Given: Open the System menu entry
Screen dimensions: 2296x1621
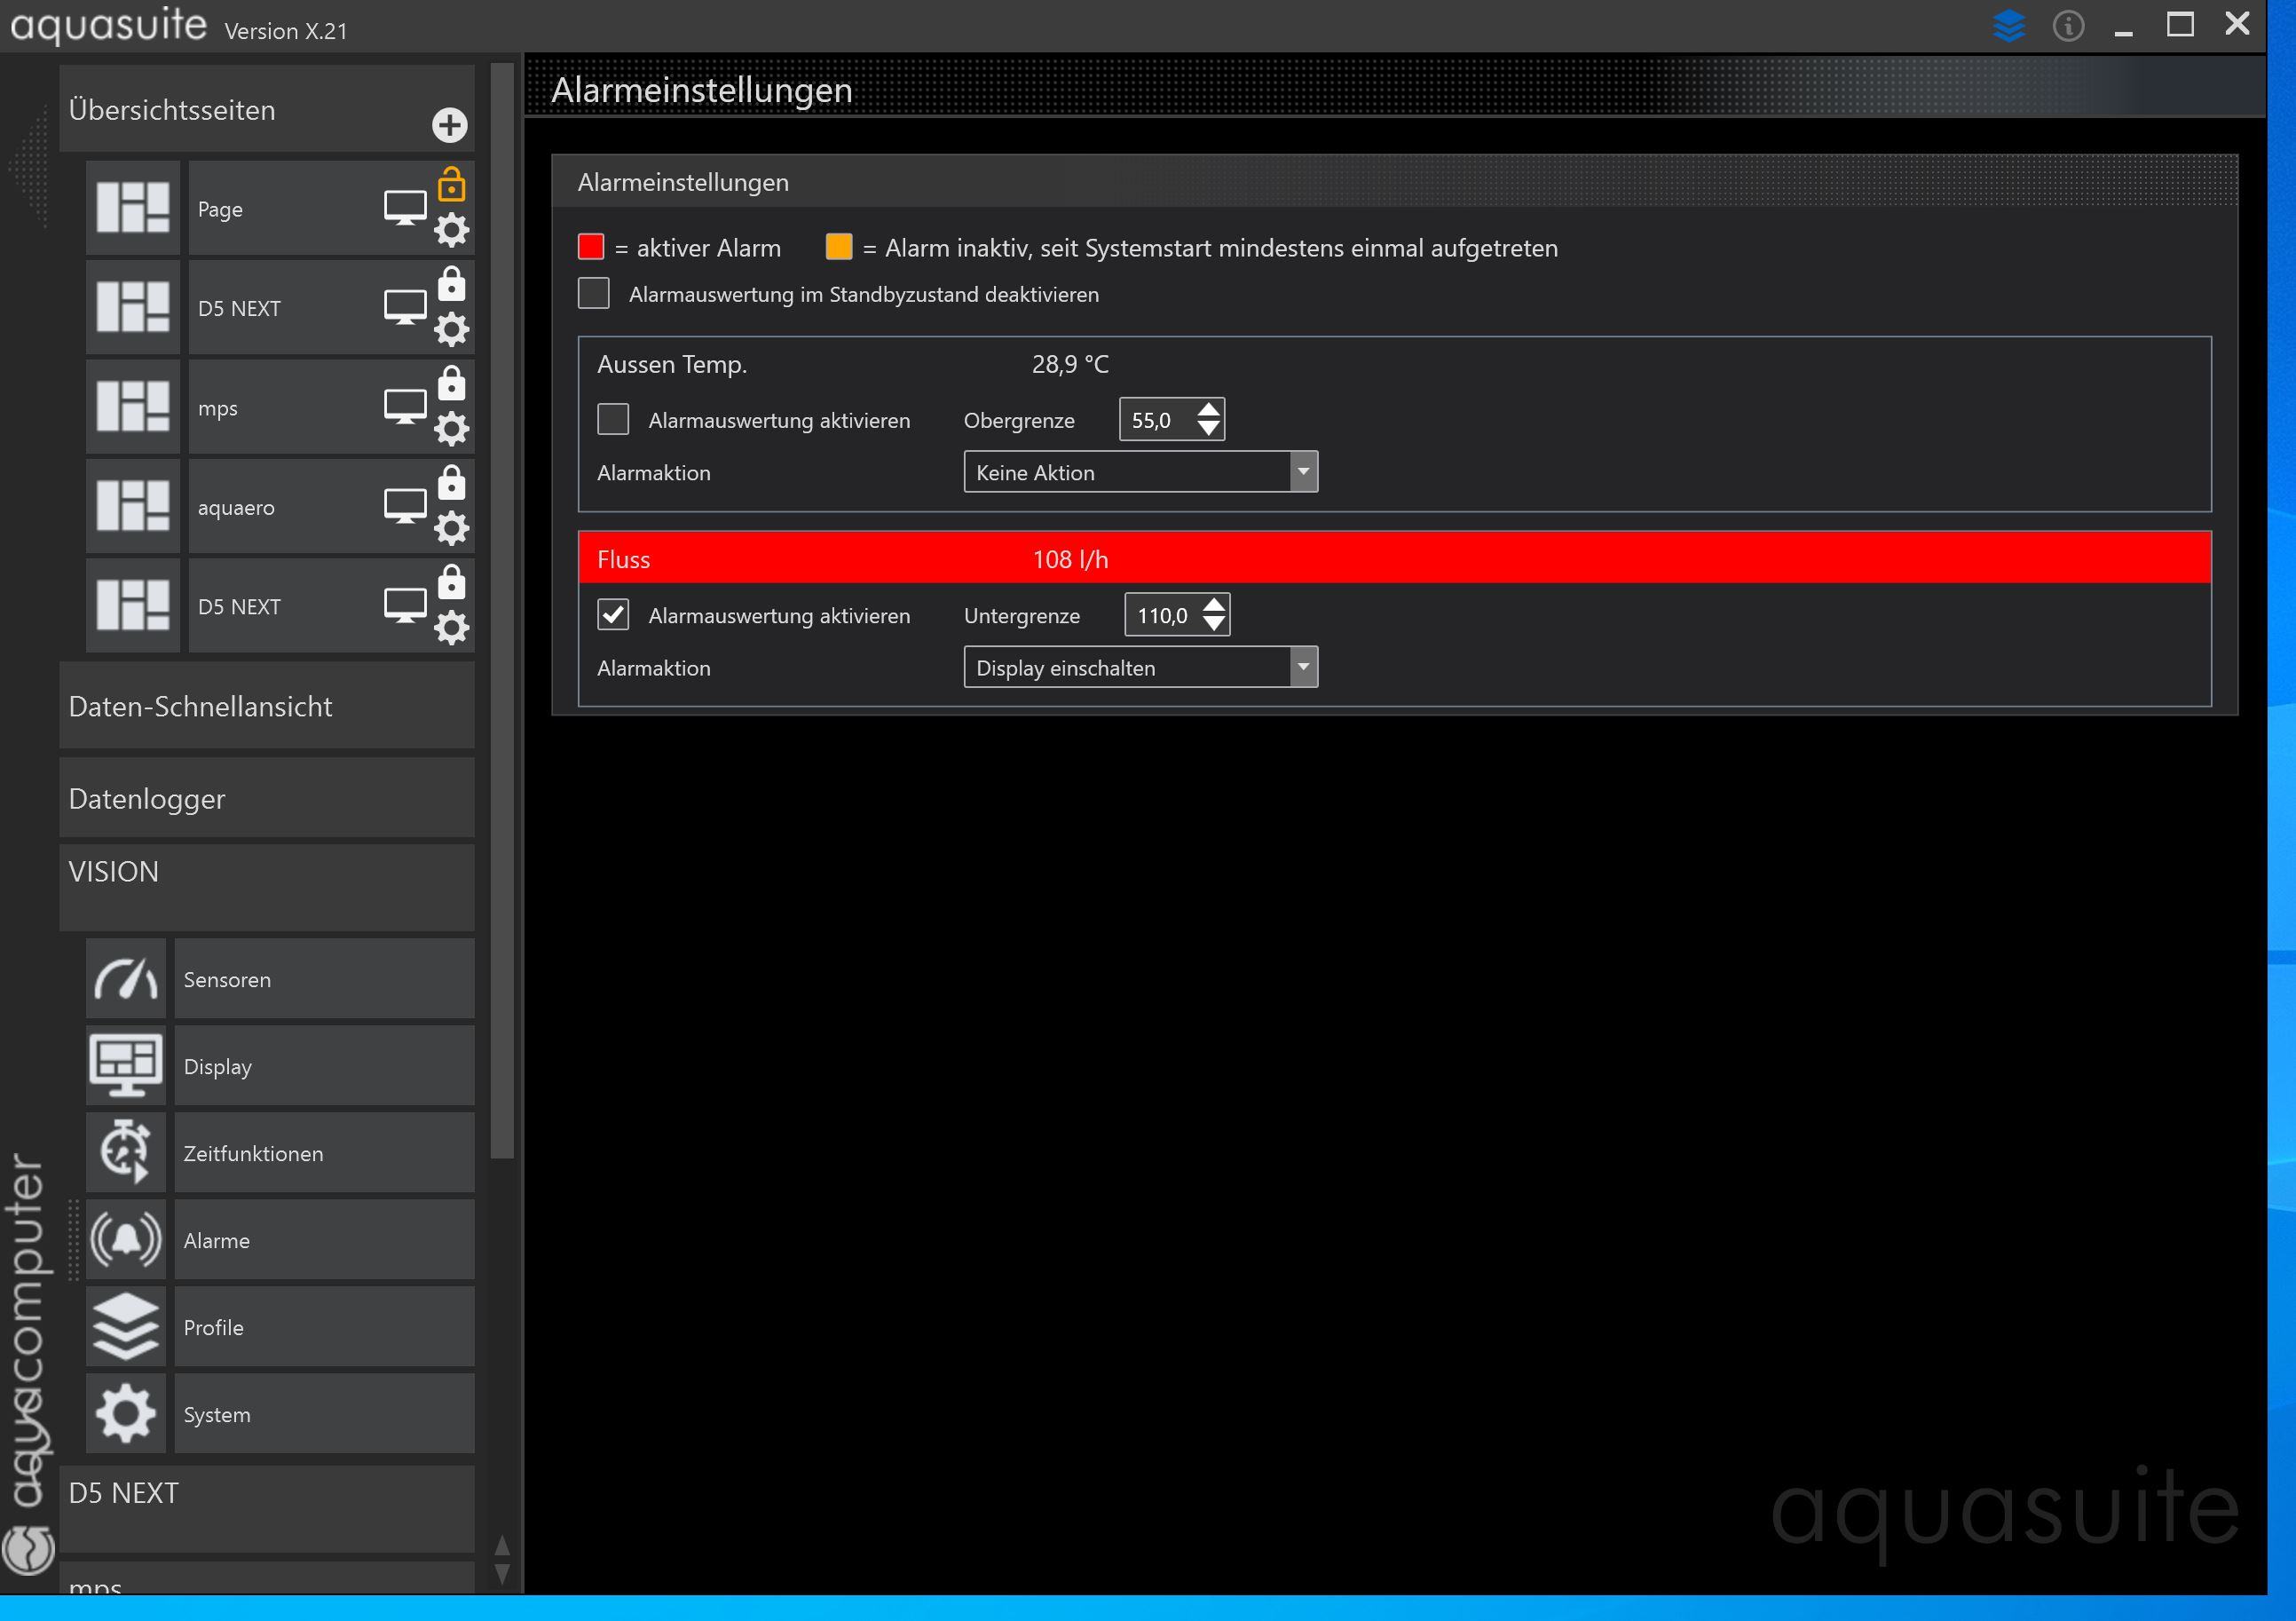Looking at the screenshot, I should pos(325,1414).
